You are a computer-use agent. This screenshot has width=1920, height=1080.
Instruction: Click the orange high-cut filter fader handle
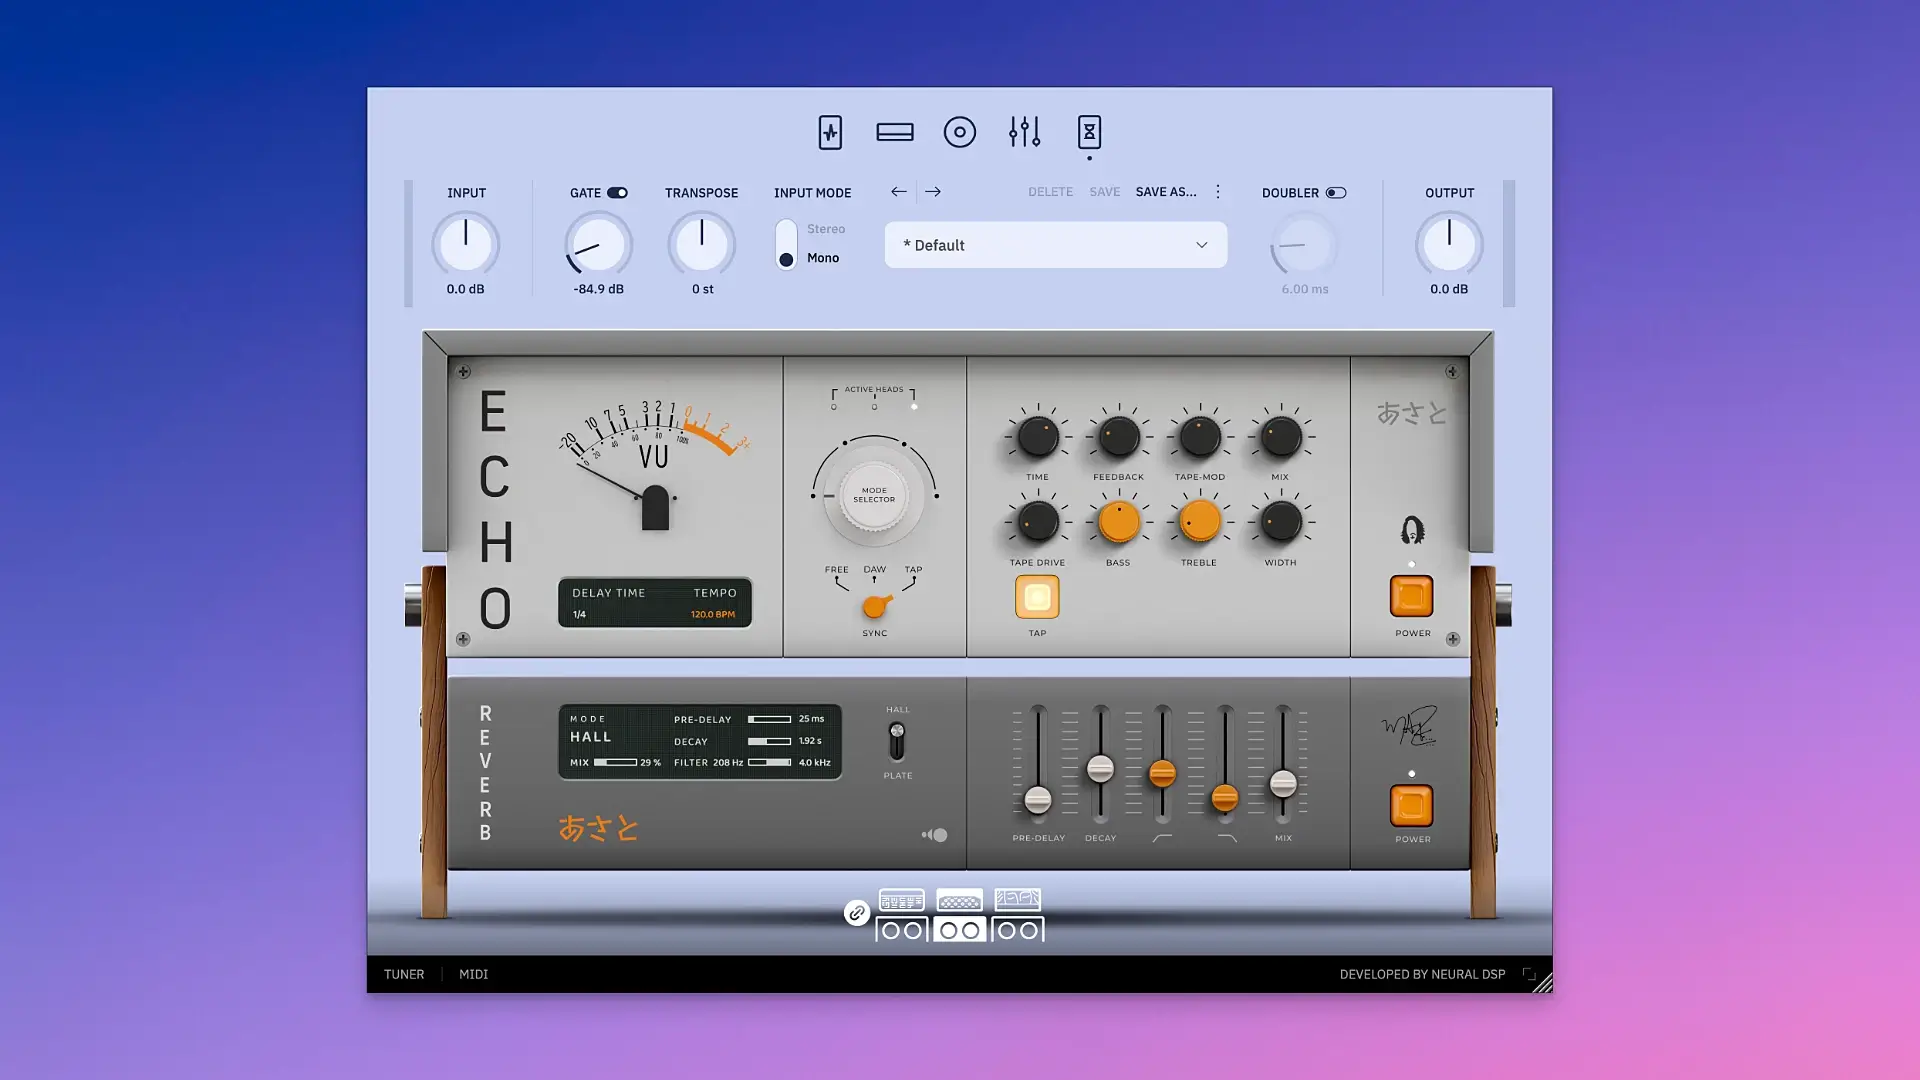pyautogui.click(x=1225, y=797)
